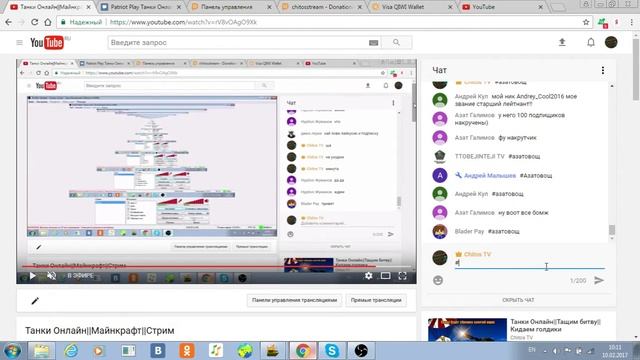640x360 pixels.
Task: Play the live stream video
Action: click(33, 276)
